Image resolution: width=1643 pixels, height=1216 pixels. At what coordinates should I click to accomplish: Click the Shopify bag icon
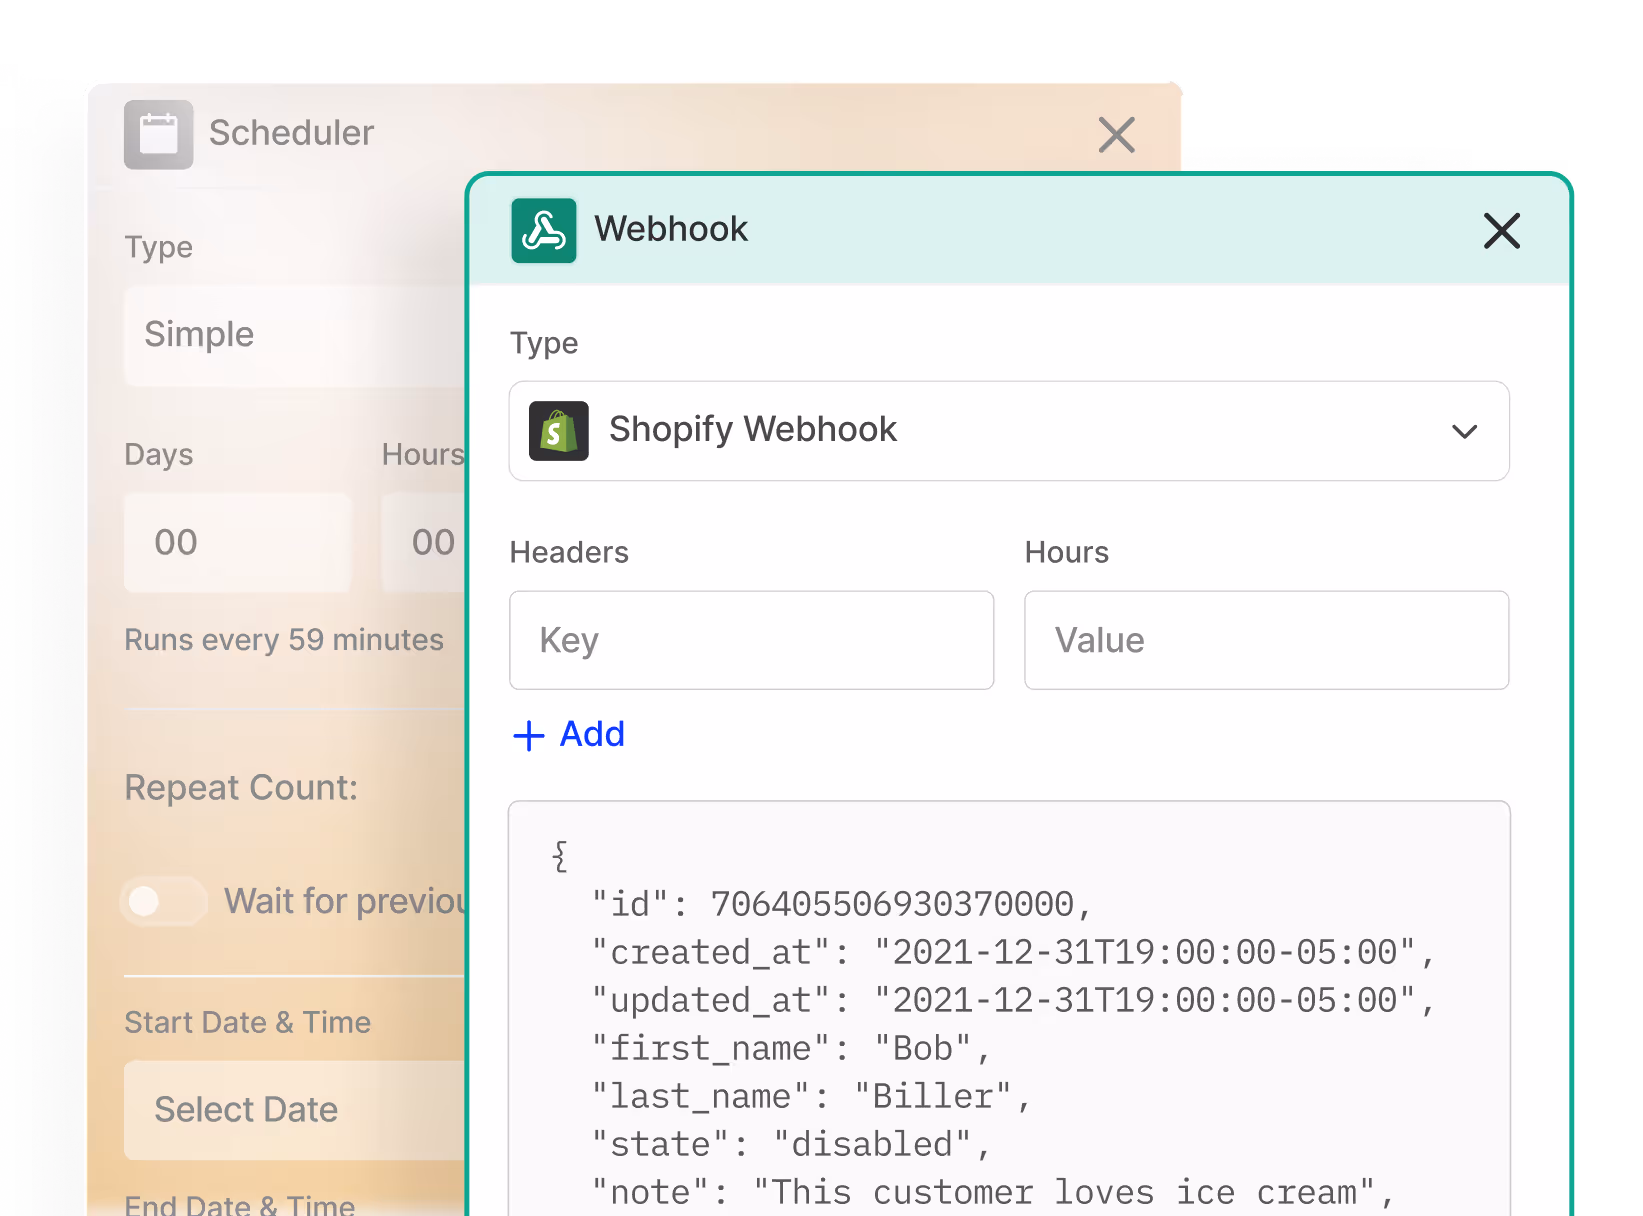(x=559, y=431)
